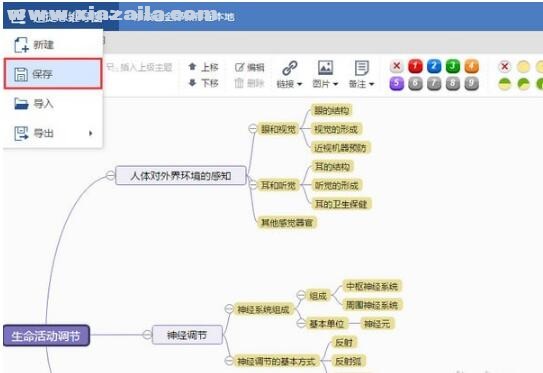Choose 导入 import from the menu

pyautogui.click(x=53, y=104)
